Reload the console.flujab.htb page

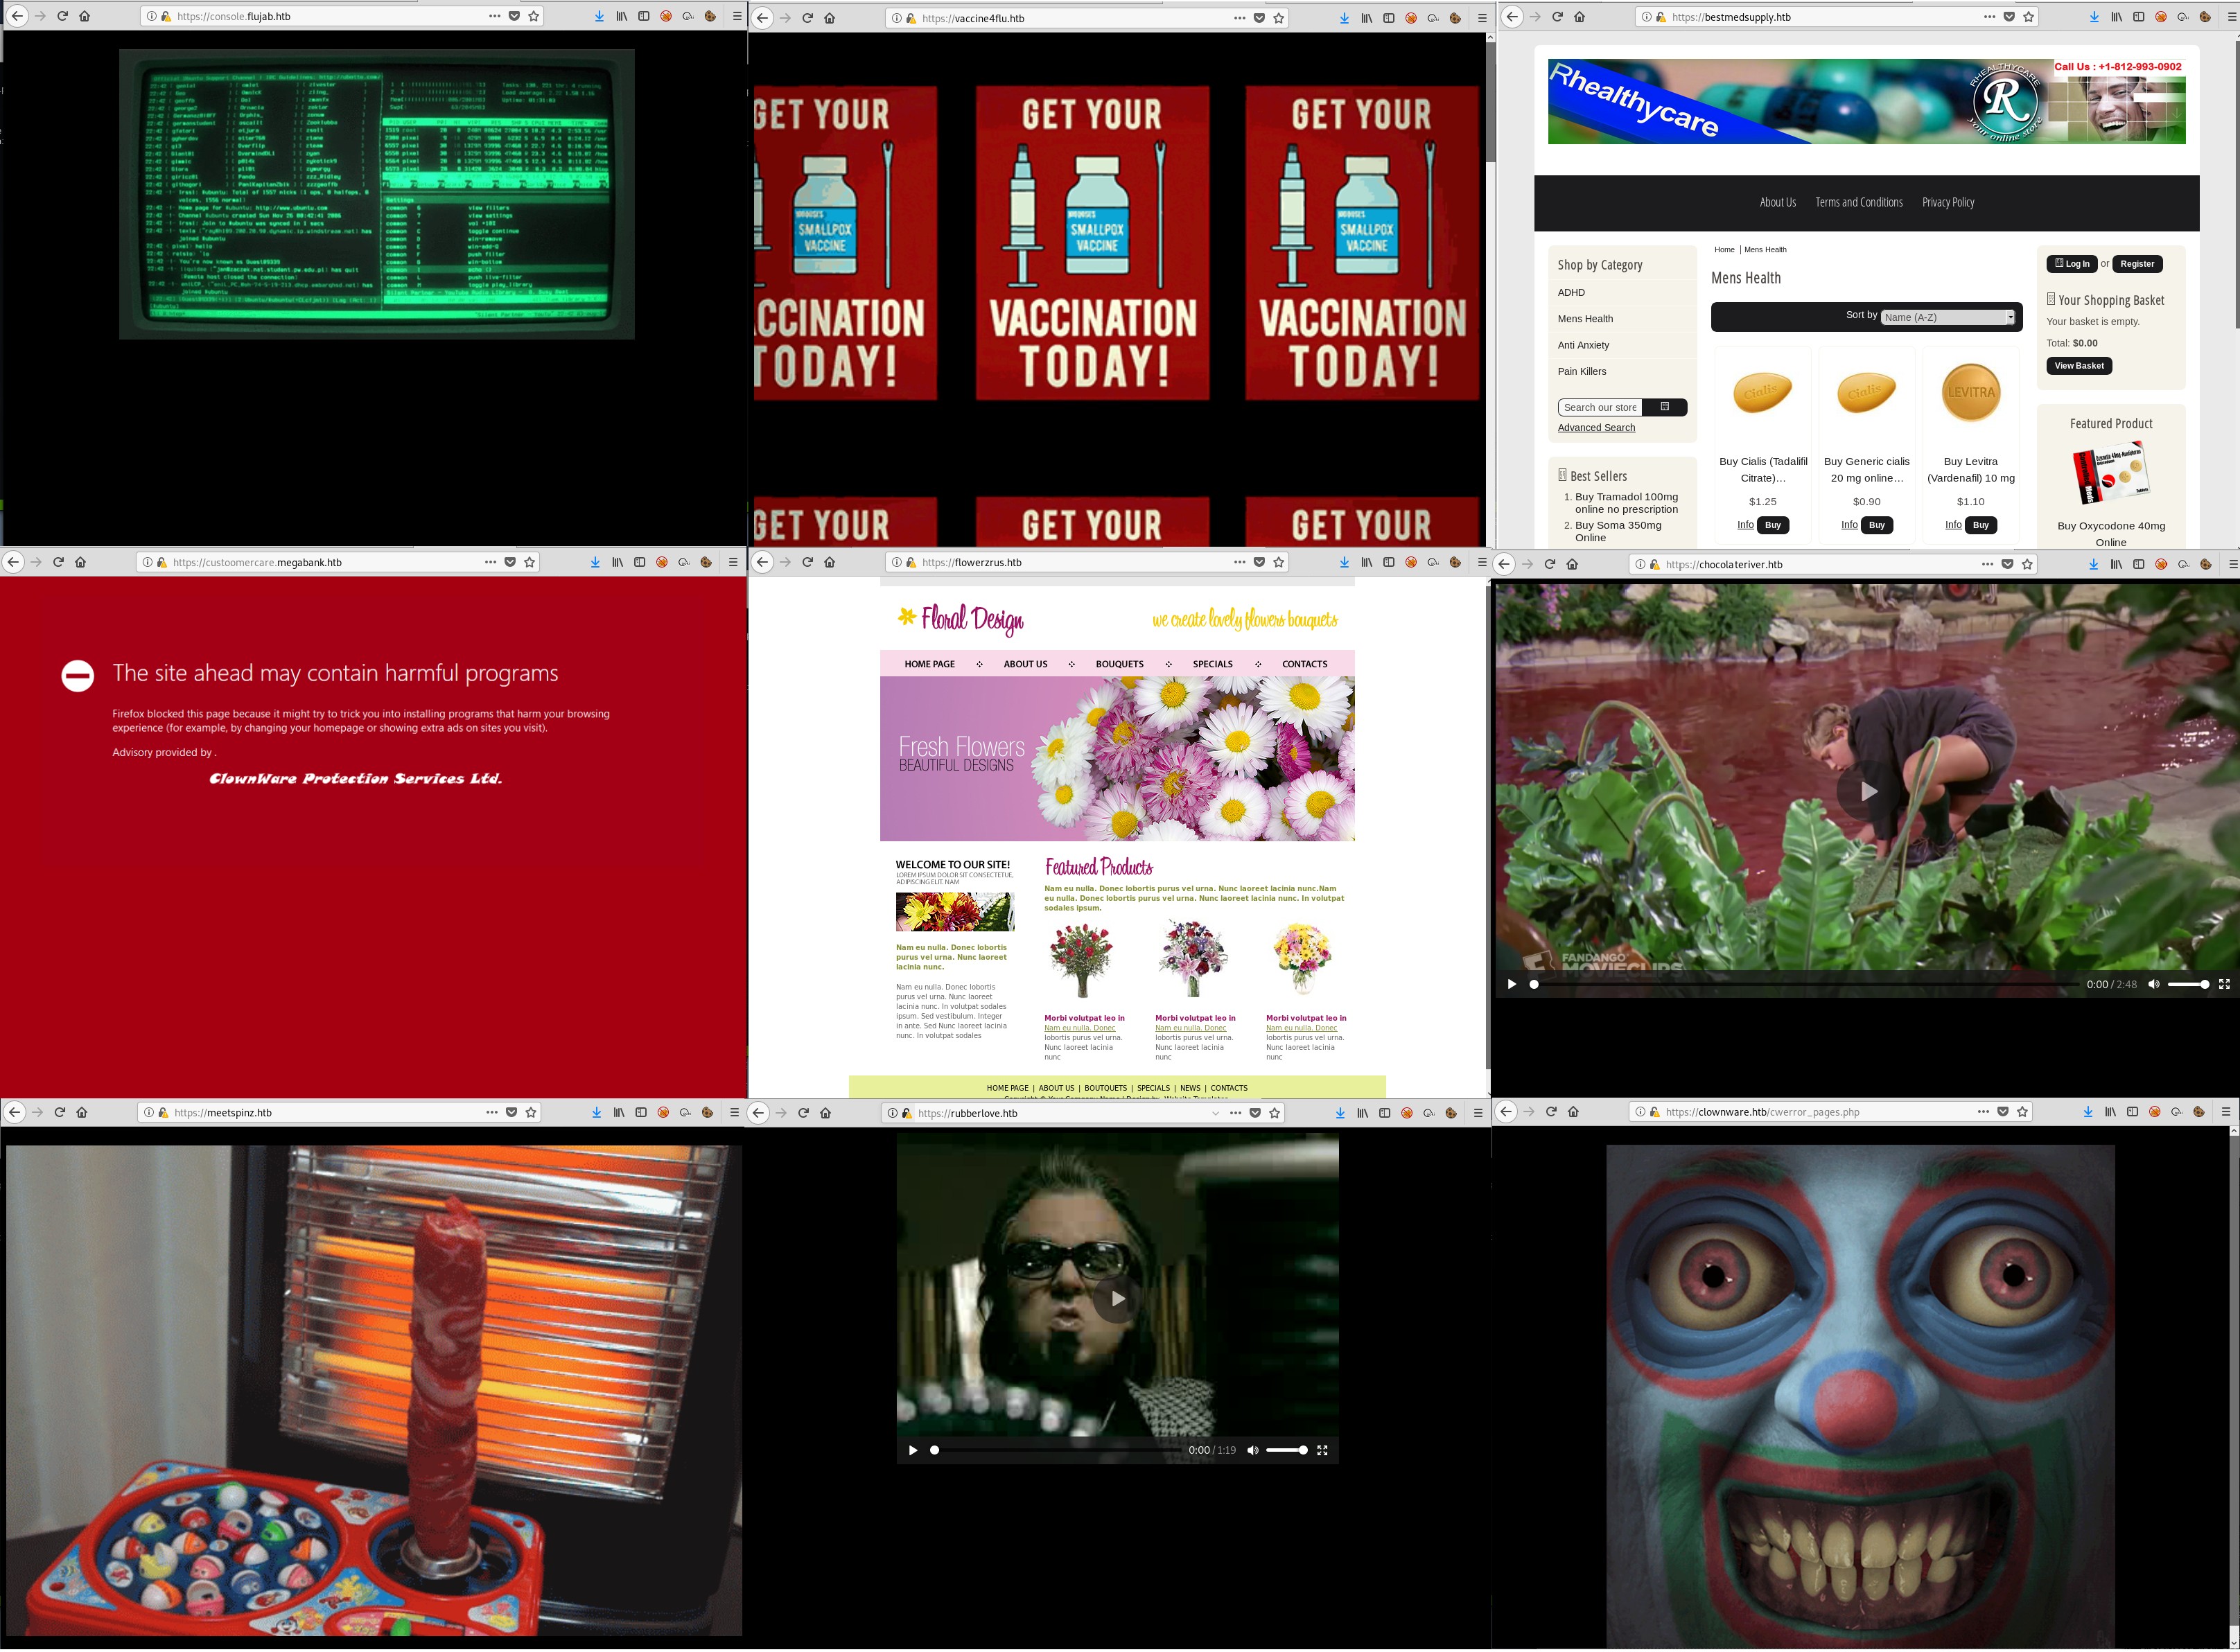(x=62, y=16)
